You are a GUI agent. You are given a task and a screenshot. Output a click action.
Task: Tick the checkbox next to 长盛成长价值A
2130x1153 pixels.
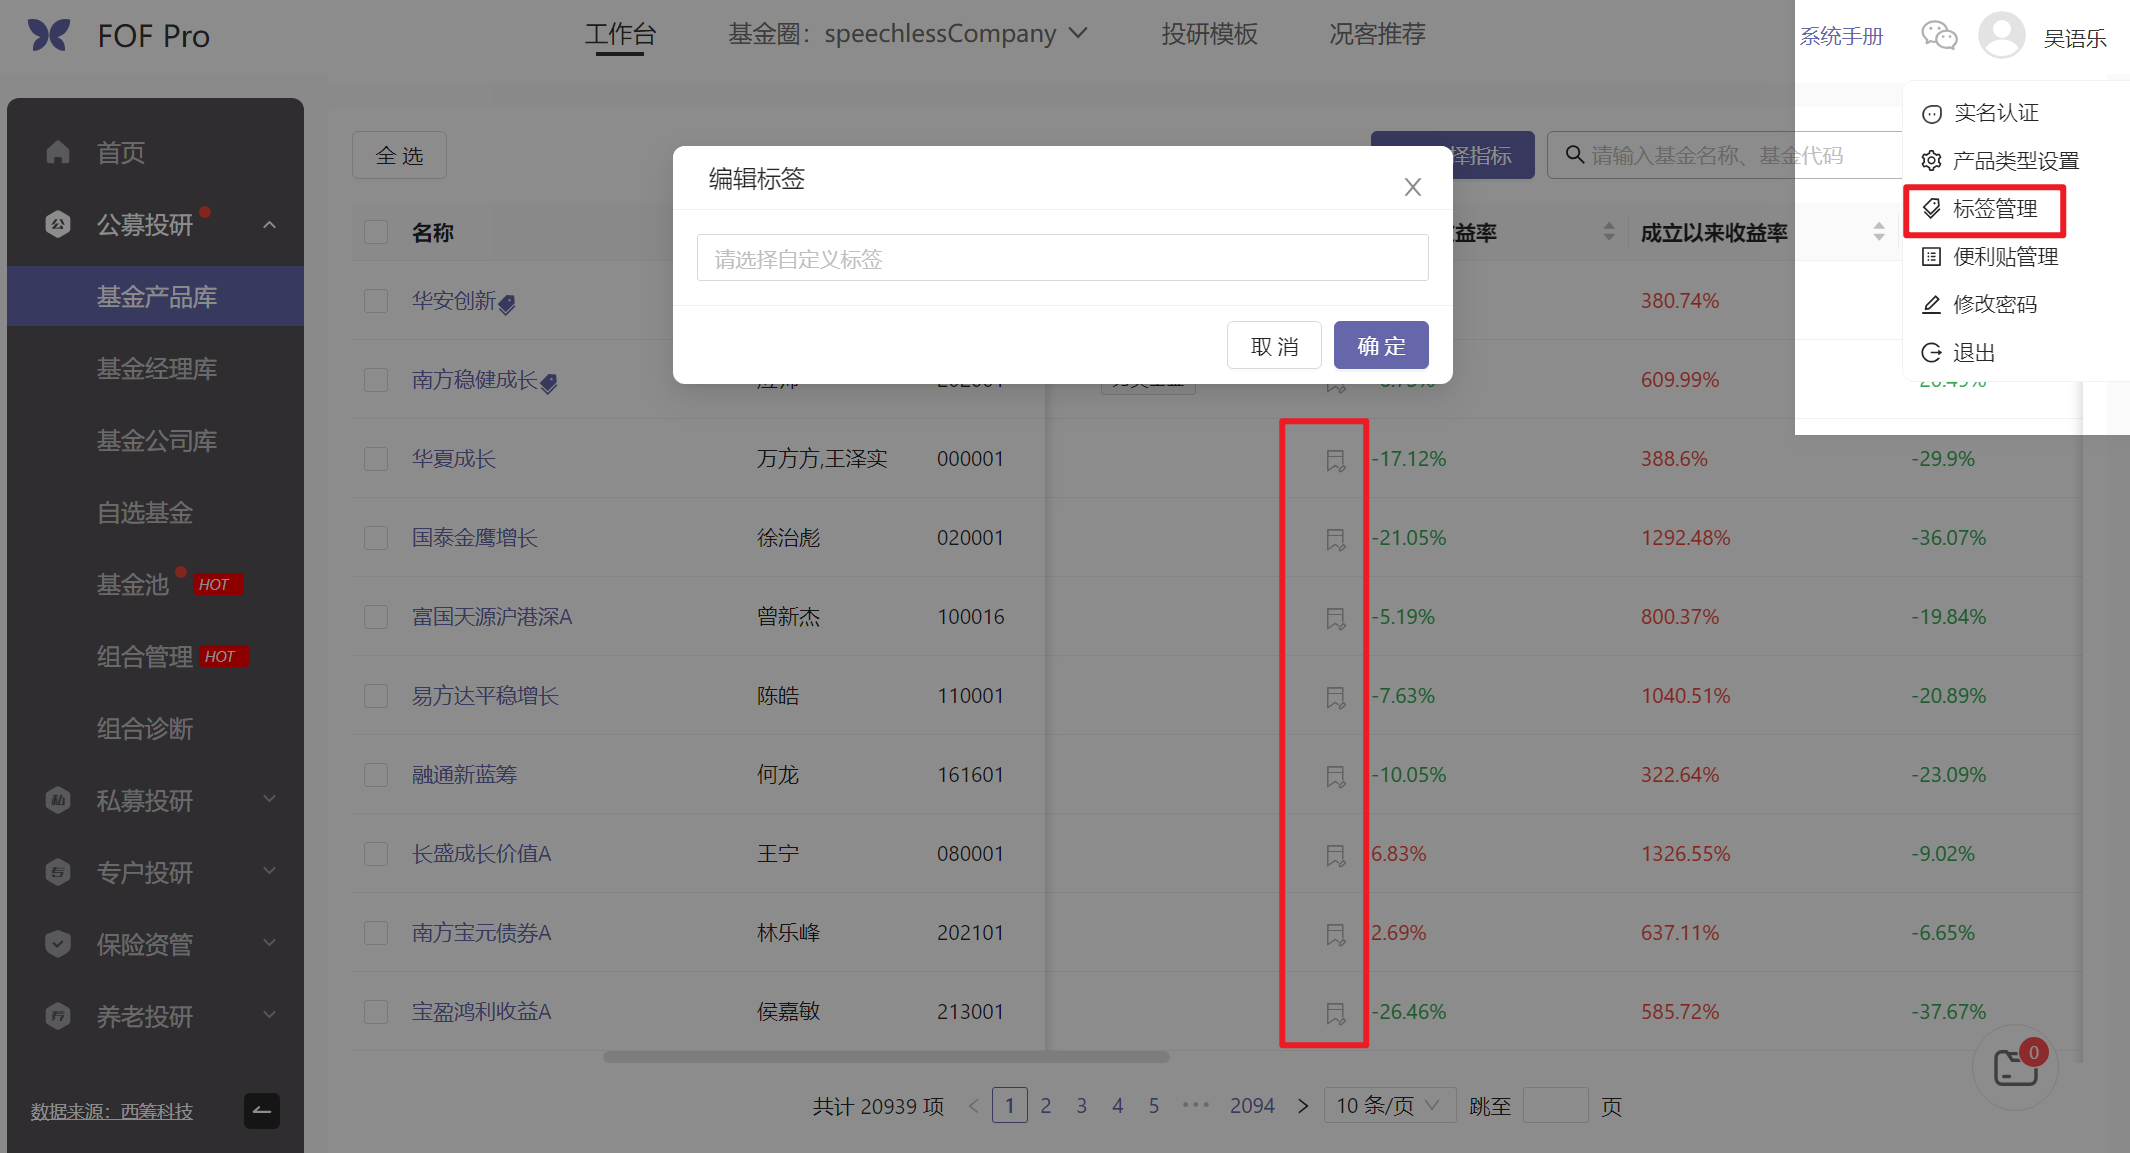(x=376, y=854)
